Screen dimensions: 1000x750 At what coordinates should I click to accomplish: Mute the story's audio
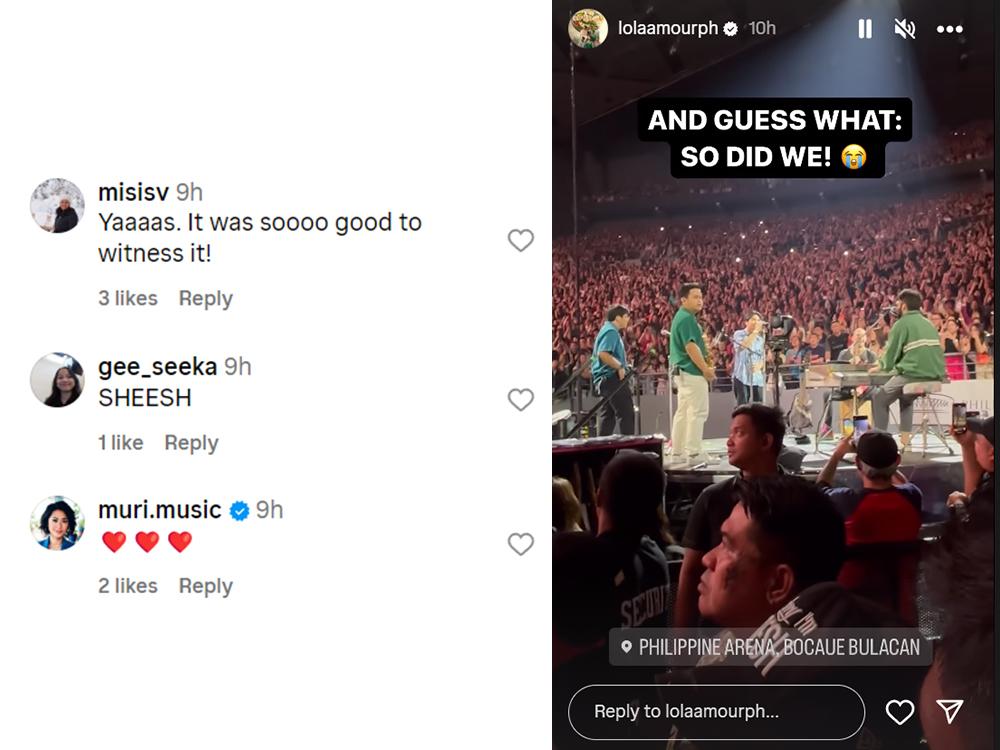tap(904, 29)
